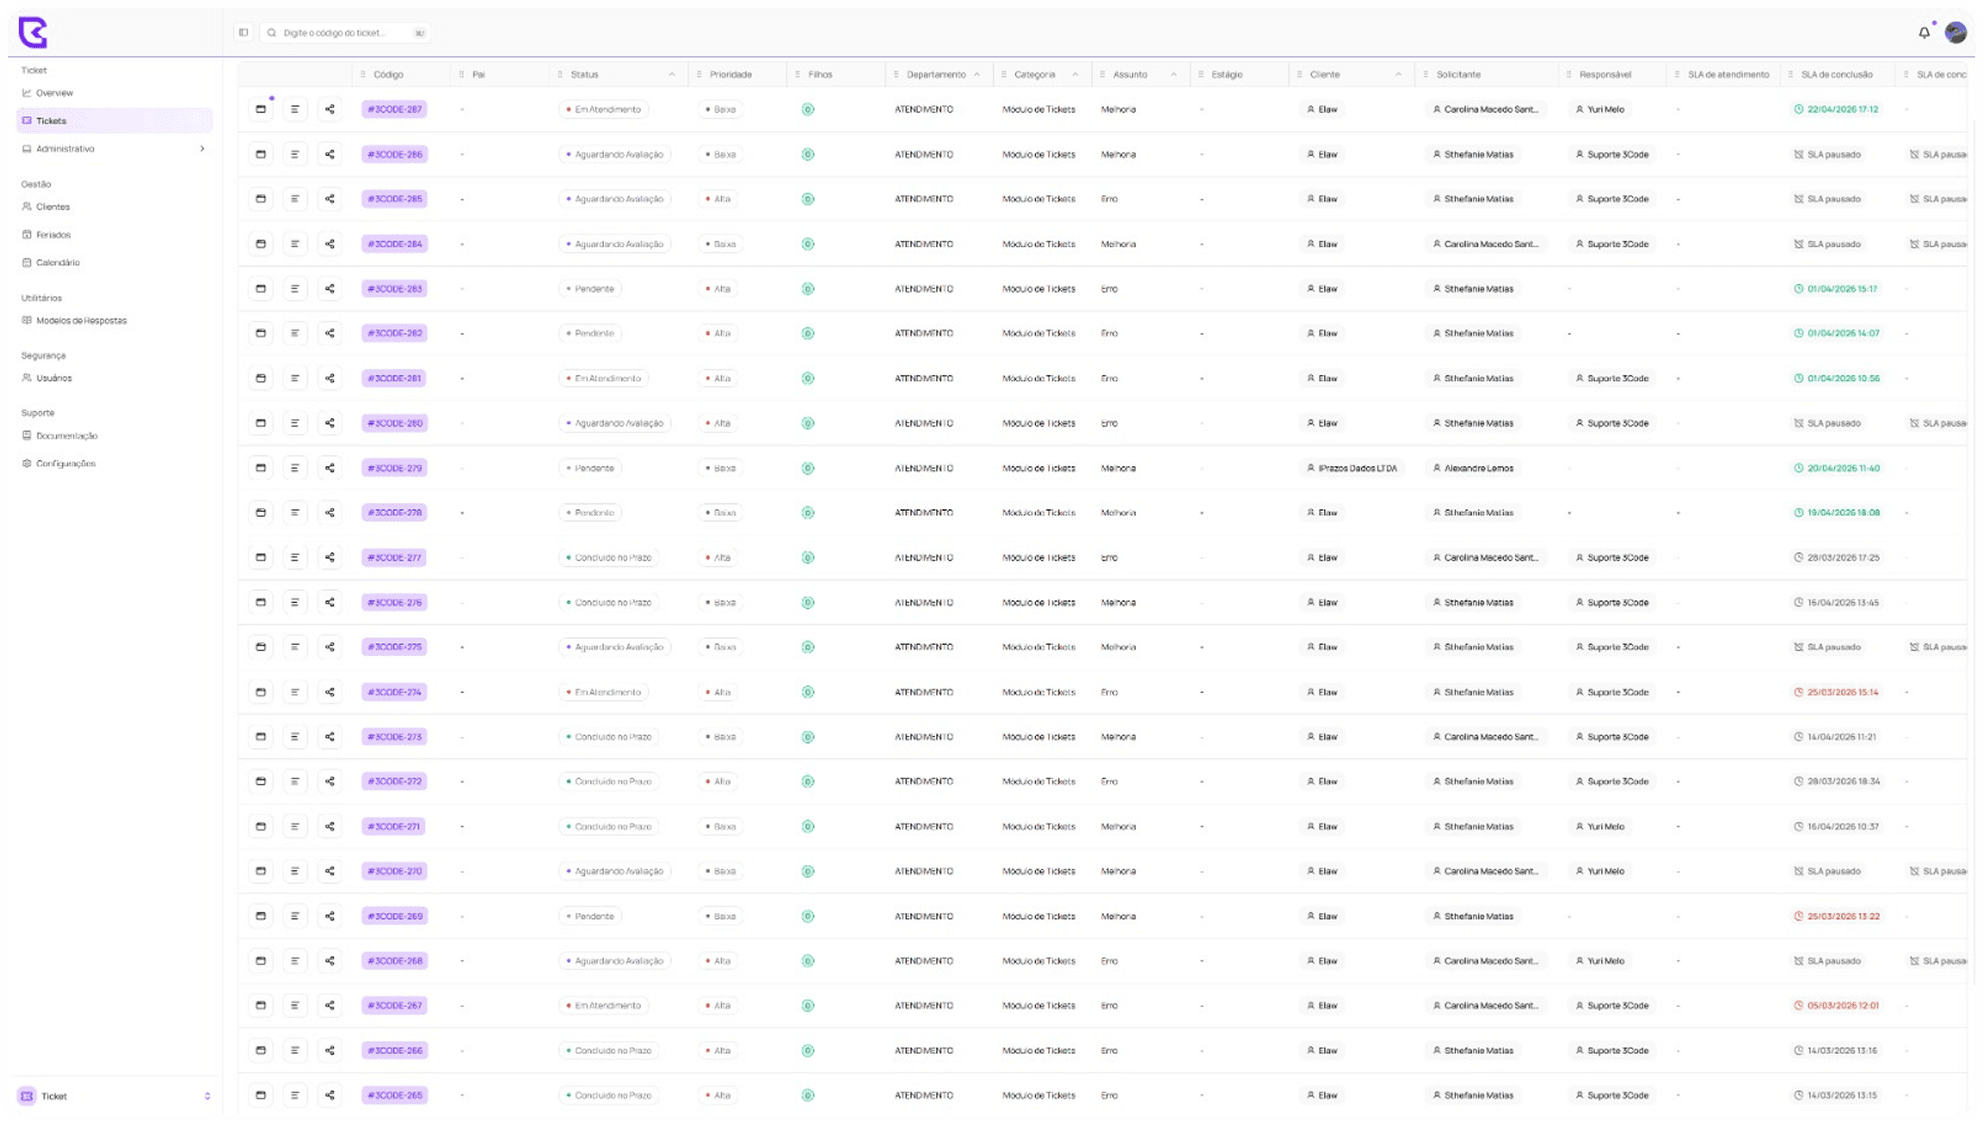Open ticket code #3CODE-272

(x=394, y=781)
